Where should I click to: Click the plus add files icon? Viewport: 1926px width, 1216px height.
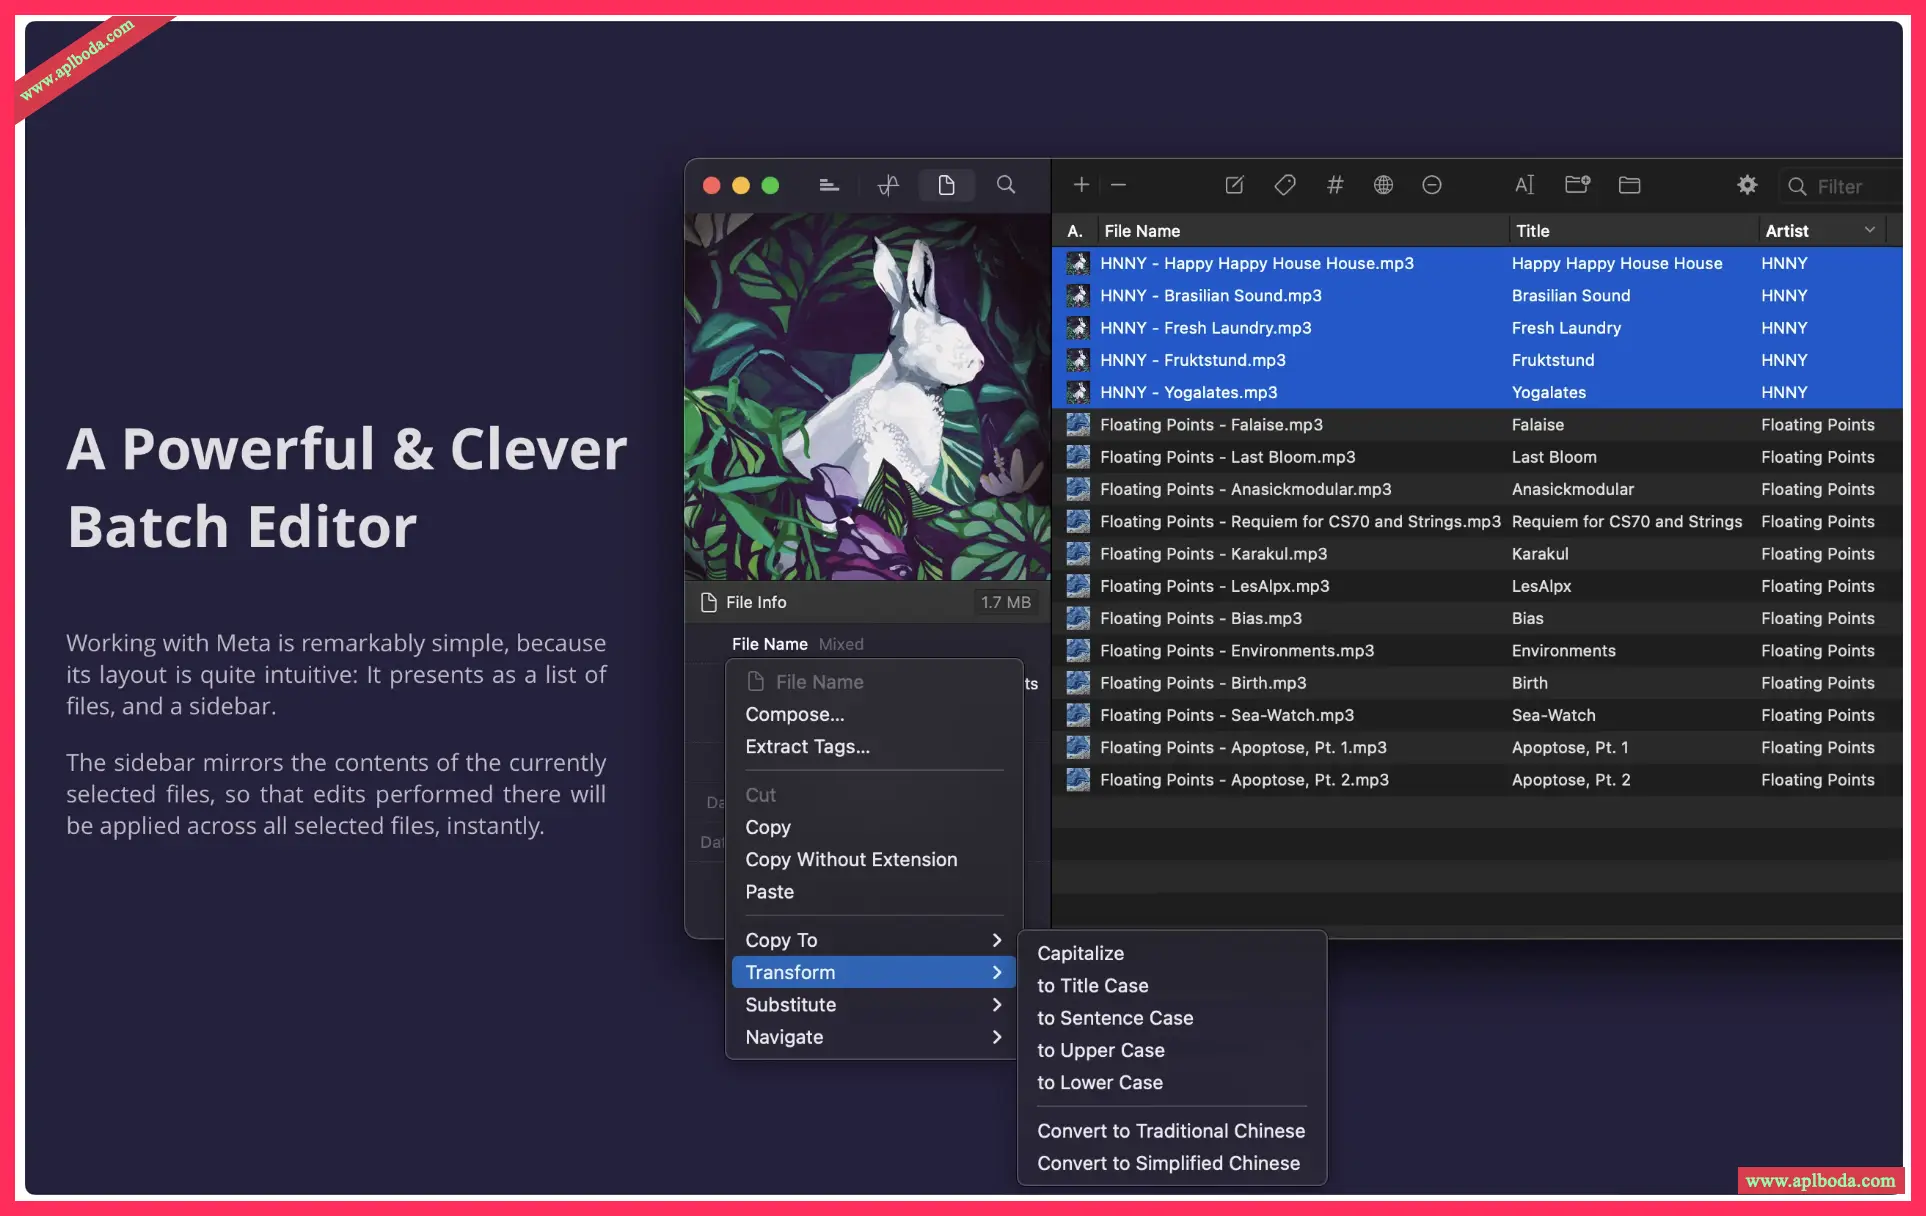click(1081, 185)
